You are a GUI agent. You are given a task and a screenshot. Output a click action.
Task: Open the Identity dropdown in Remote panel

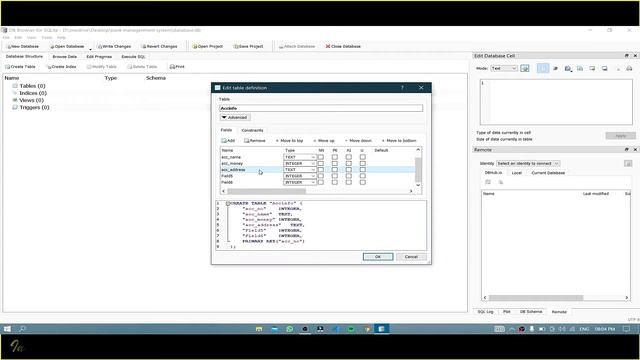tap(528, 163)
